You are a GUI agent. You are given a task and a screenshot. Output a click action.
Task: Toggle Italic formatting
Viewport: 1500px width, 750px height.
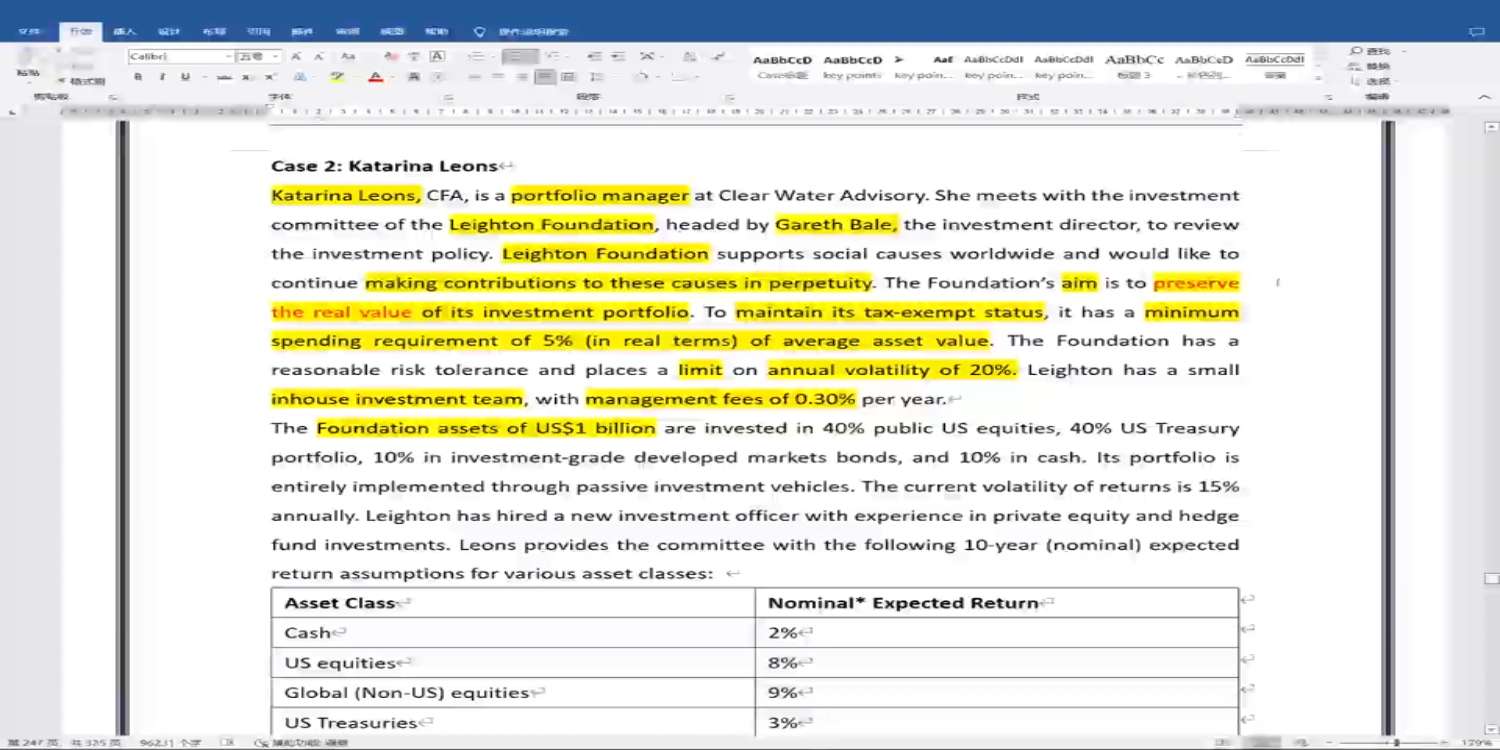tap(161, 77)
